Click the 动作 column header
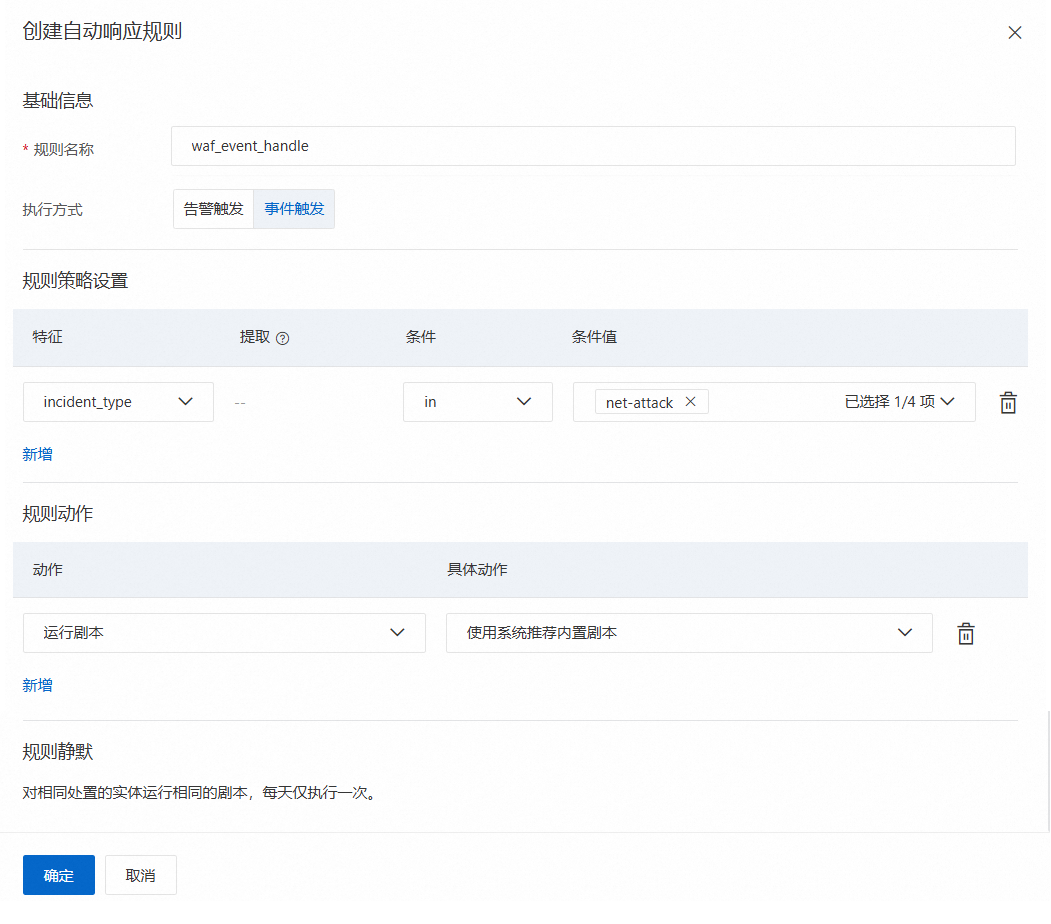Image resolution: width=1051 pixels, height=924 pixels. click(x=48, y=570)
